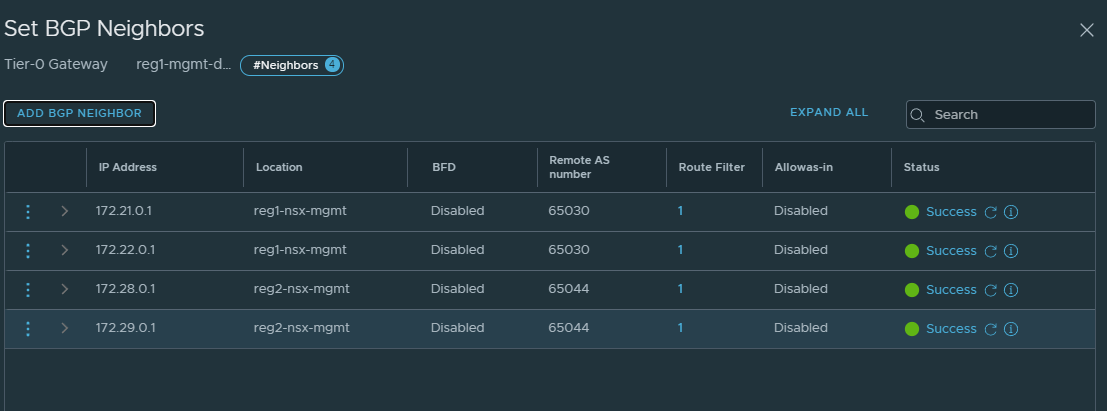Expand row for neighbor 172.21.0.1

(x=65, y=211)
